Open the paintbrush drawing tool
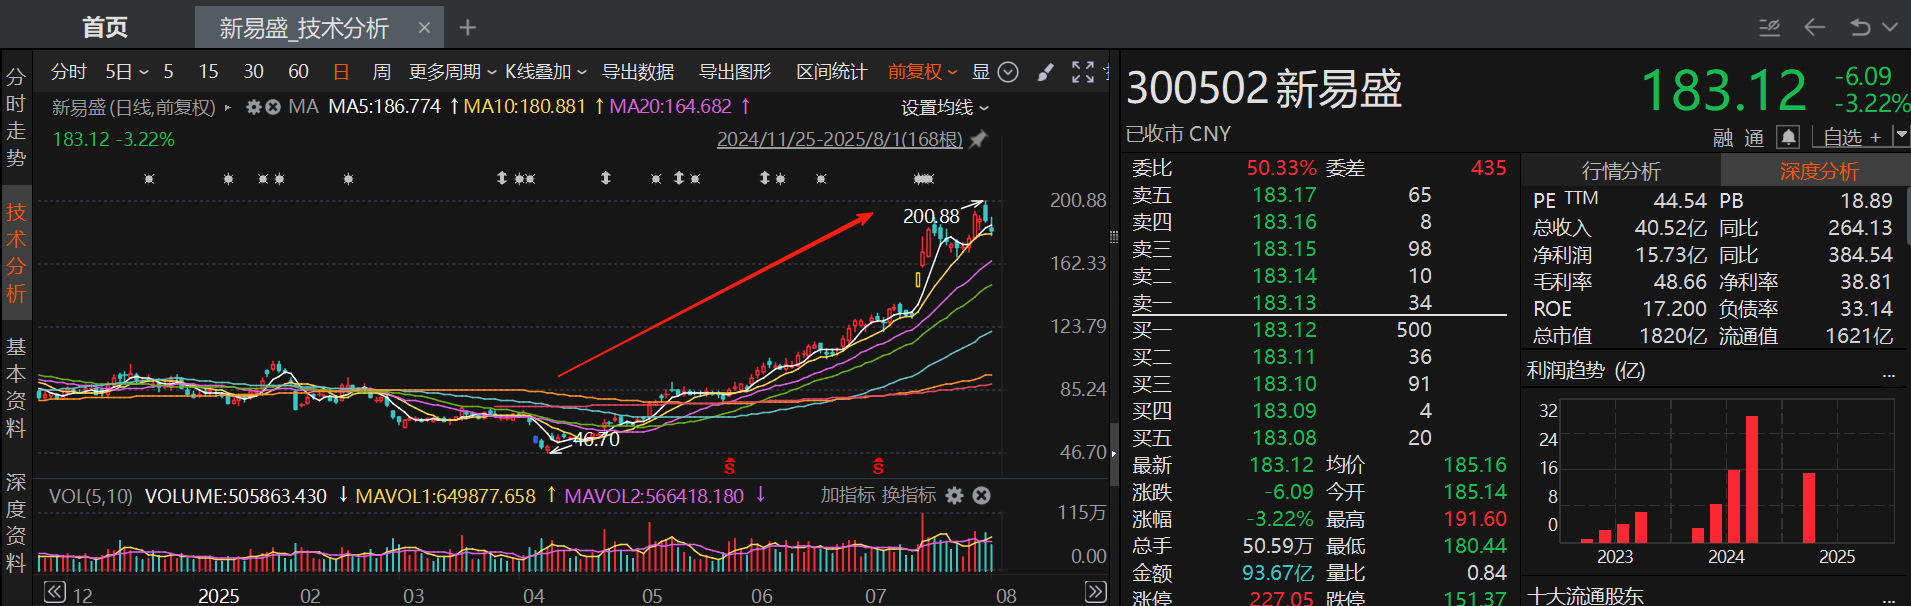Viewport: 1911px width, 606px height. point(1046,72)
